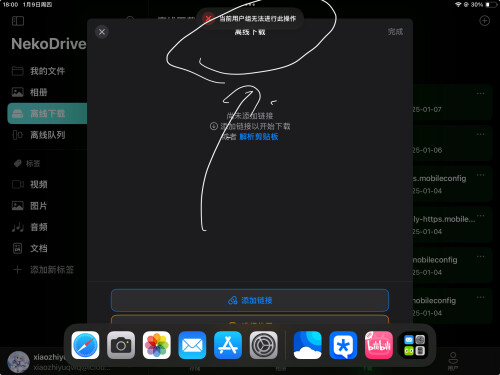The width and height of the screenshot is (500, 375).
Task: Select 离线下载 in the sidebar
Action: [x=47, y=114]
